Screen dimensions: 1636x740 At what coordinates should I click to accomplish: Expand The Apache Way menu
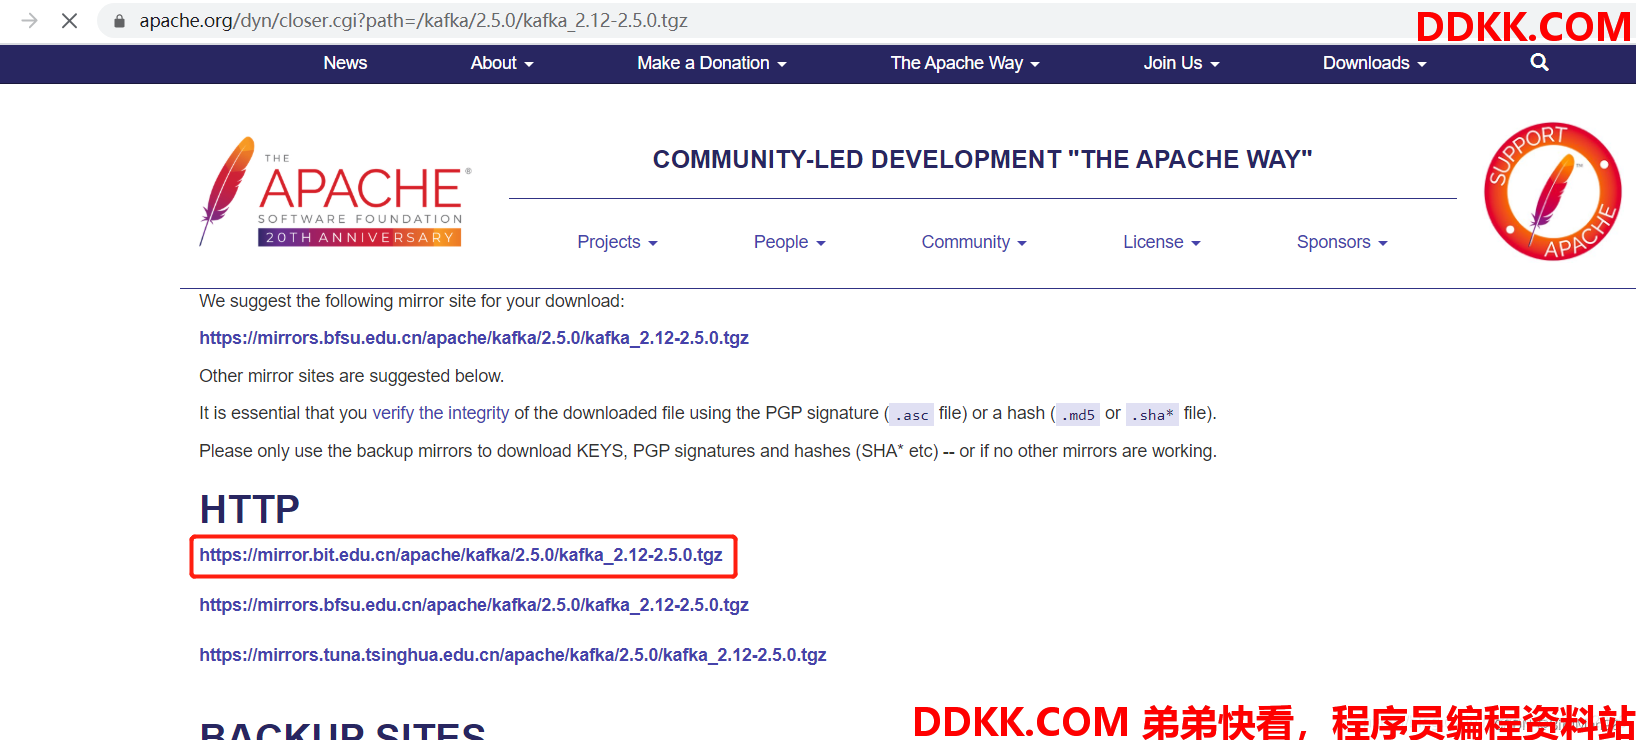point(965,63)
